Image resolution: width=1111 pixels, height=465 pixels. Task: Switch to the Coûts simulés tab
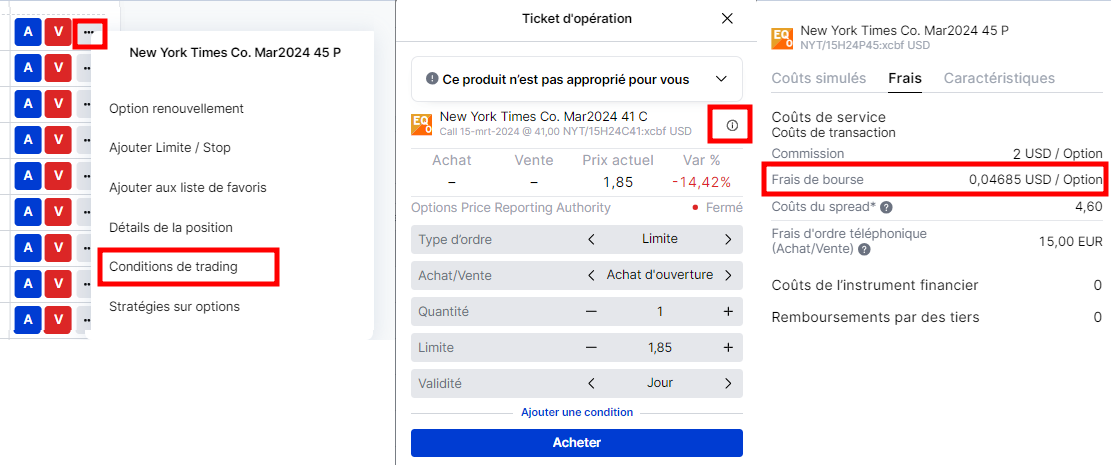(x=818, y=78)
